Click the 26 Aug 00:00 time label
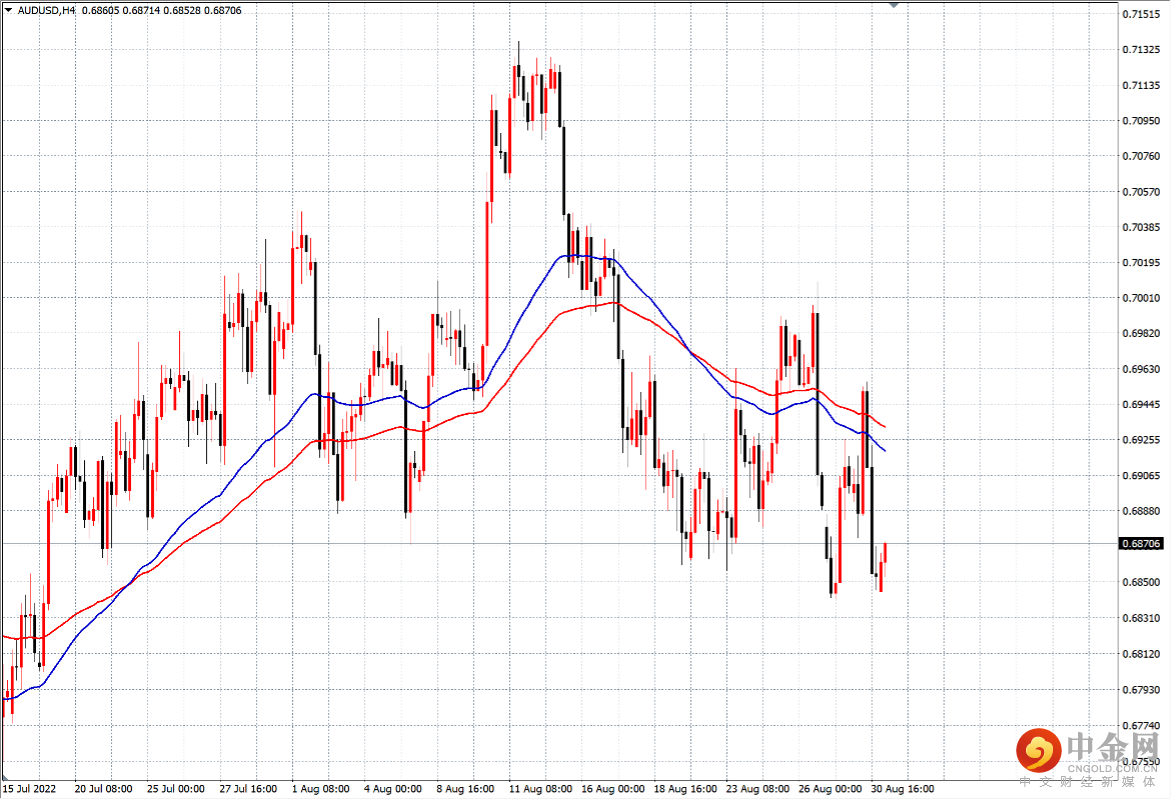Viewport: 1173px width, 800px height. [x=830, y=790]
